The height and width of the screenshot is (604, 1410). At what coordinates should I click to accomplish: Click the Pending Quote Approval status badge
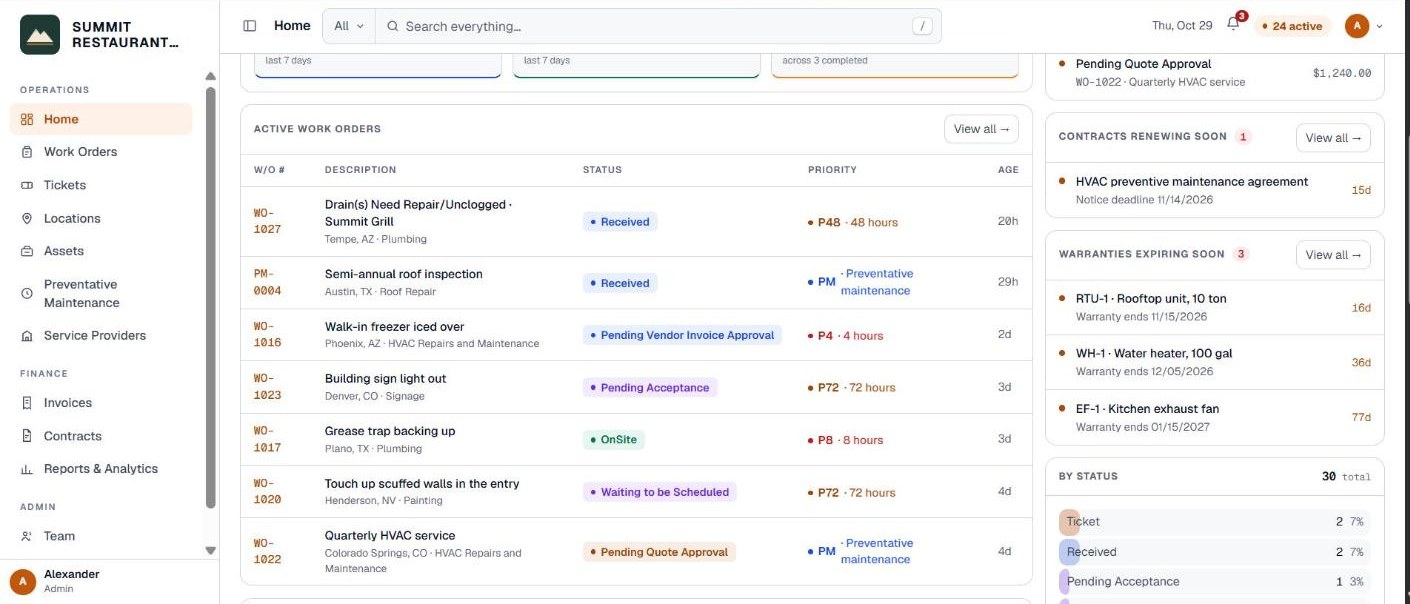point(660,552)
